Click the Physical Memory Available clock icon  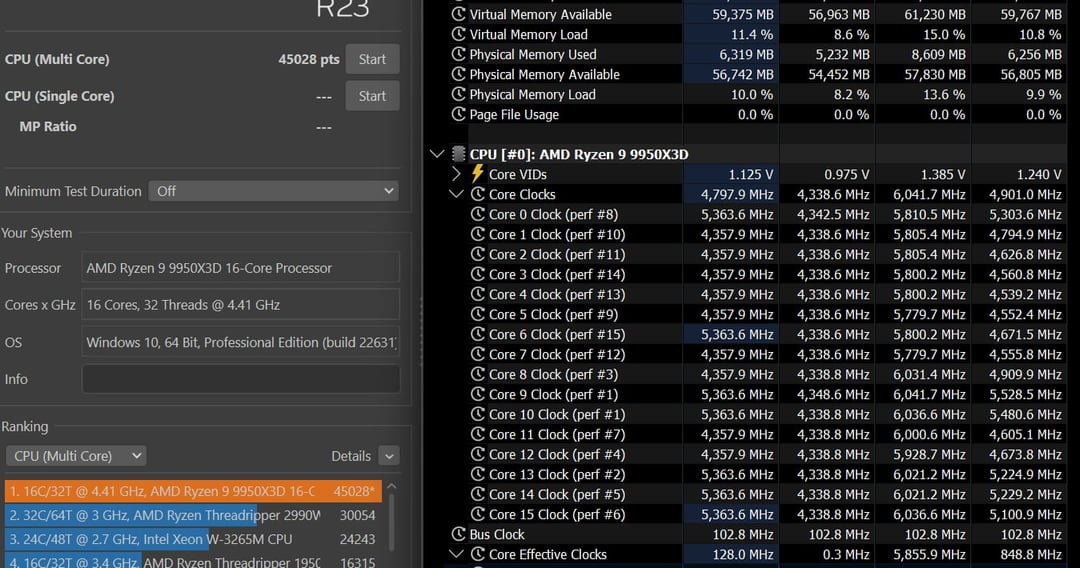click(458, 74)
